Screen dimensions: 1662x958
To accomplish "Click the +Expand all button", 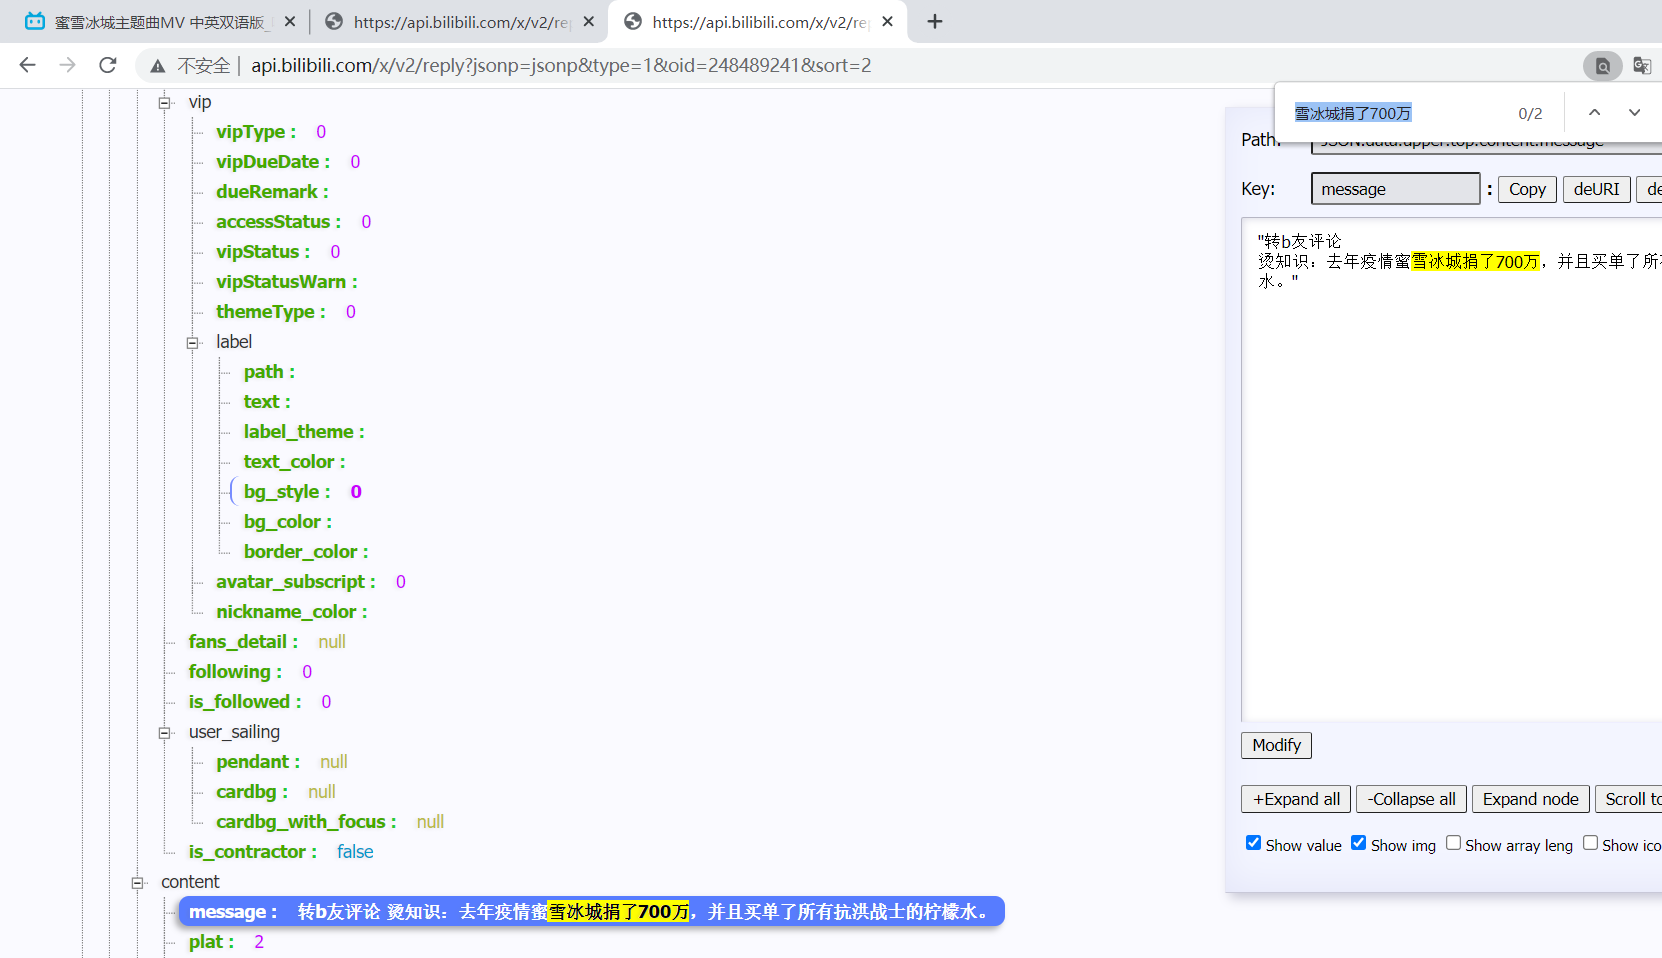I will click(1296, 799).
